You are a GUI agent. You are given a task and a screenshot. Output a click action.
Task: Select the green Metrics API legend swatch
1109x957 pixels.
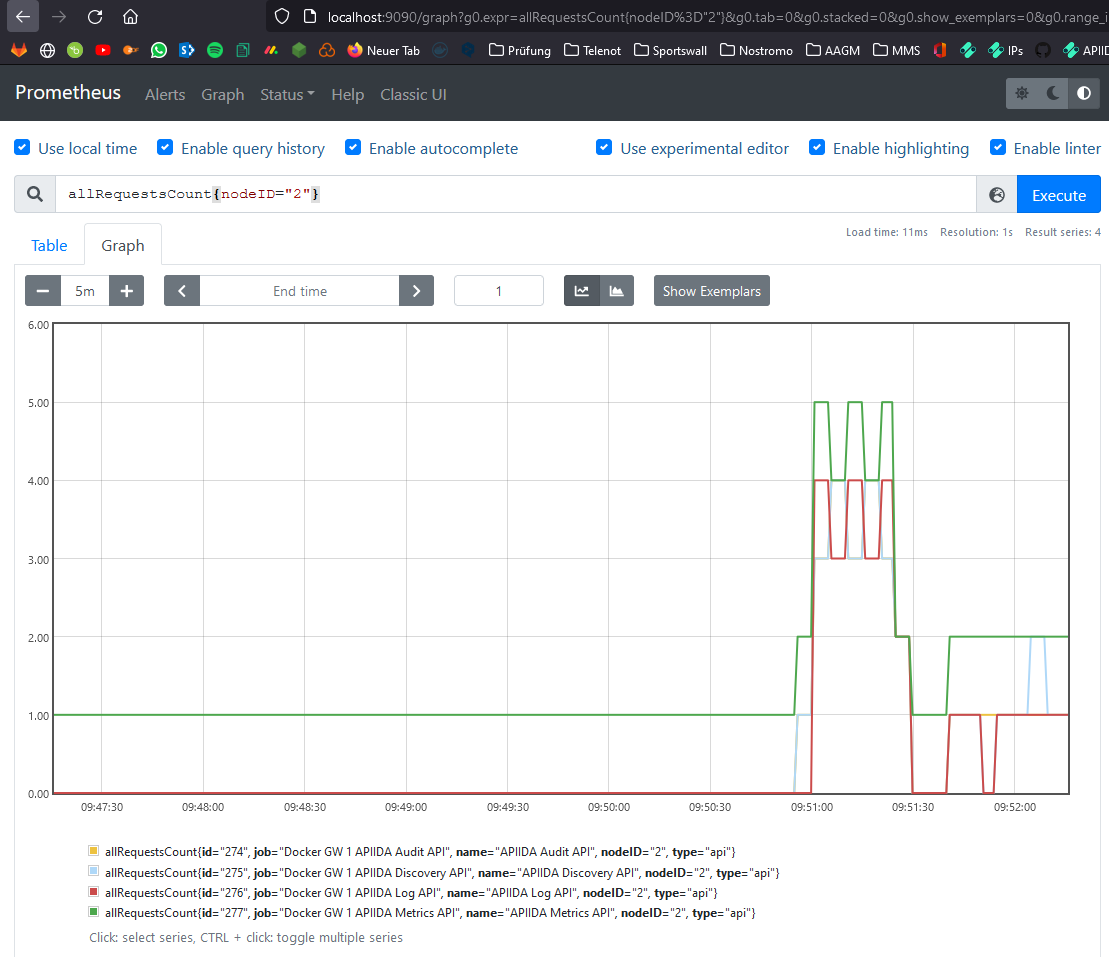94,913
